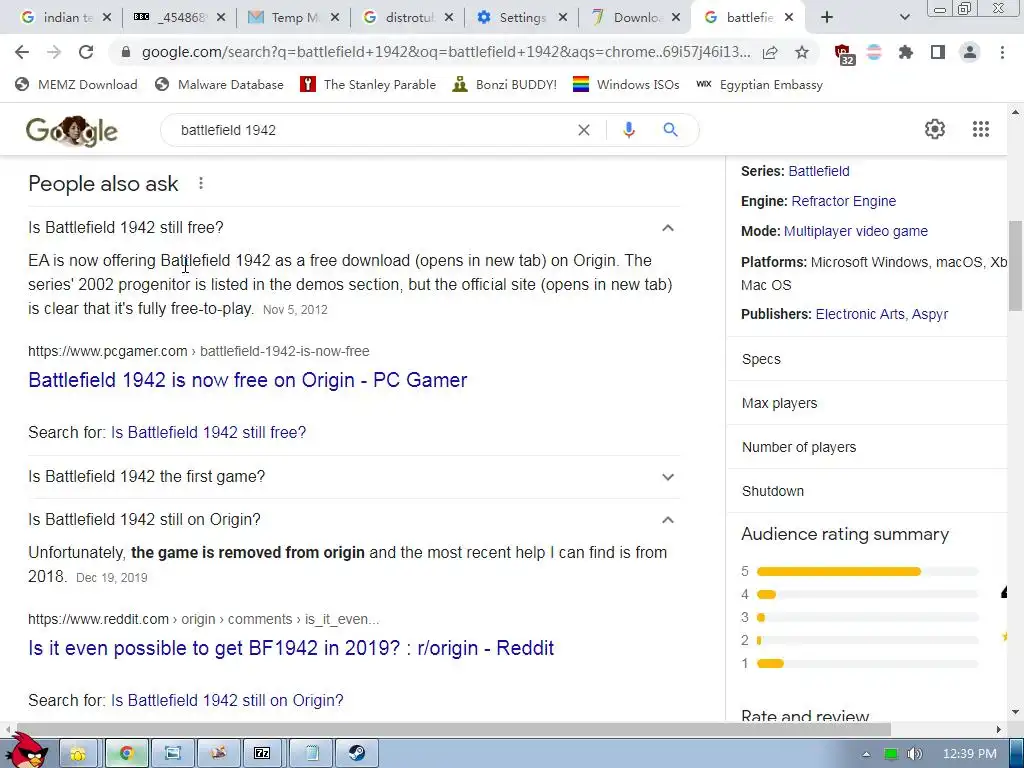Open the Chrome profile avatar
1024x768 pixels.
pos(970,52)
